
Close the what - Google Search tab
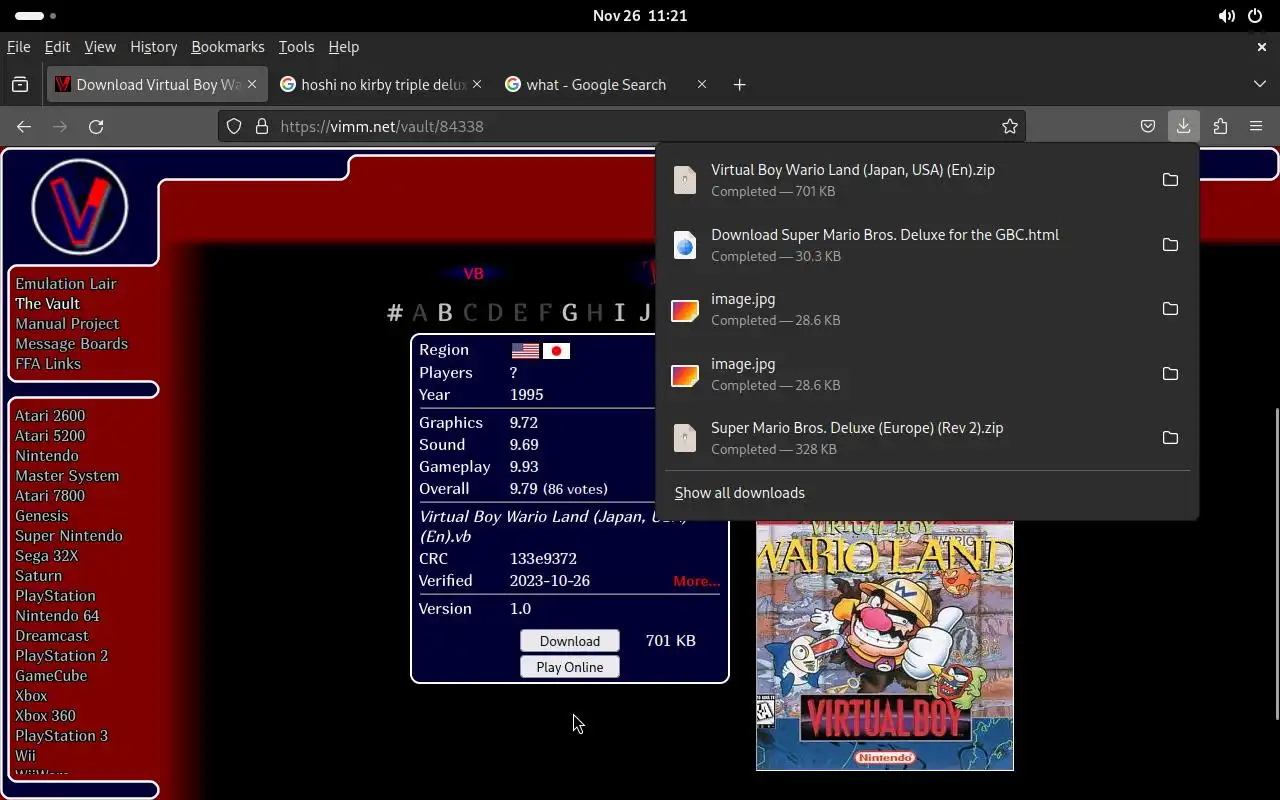pos(702,85)
